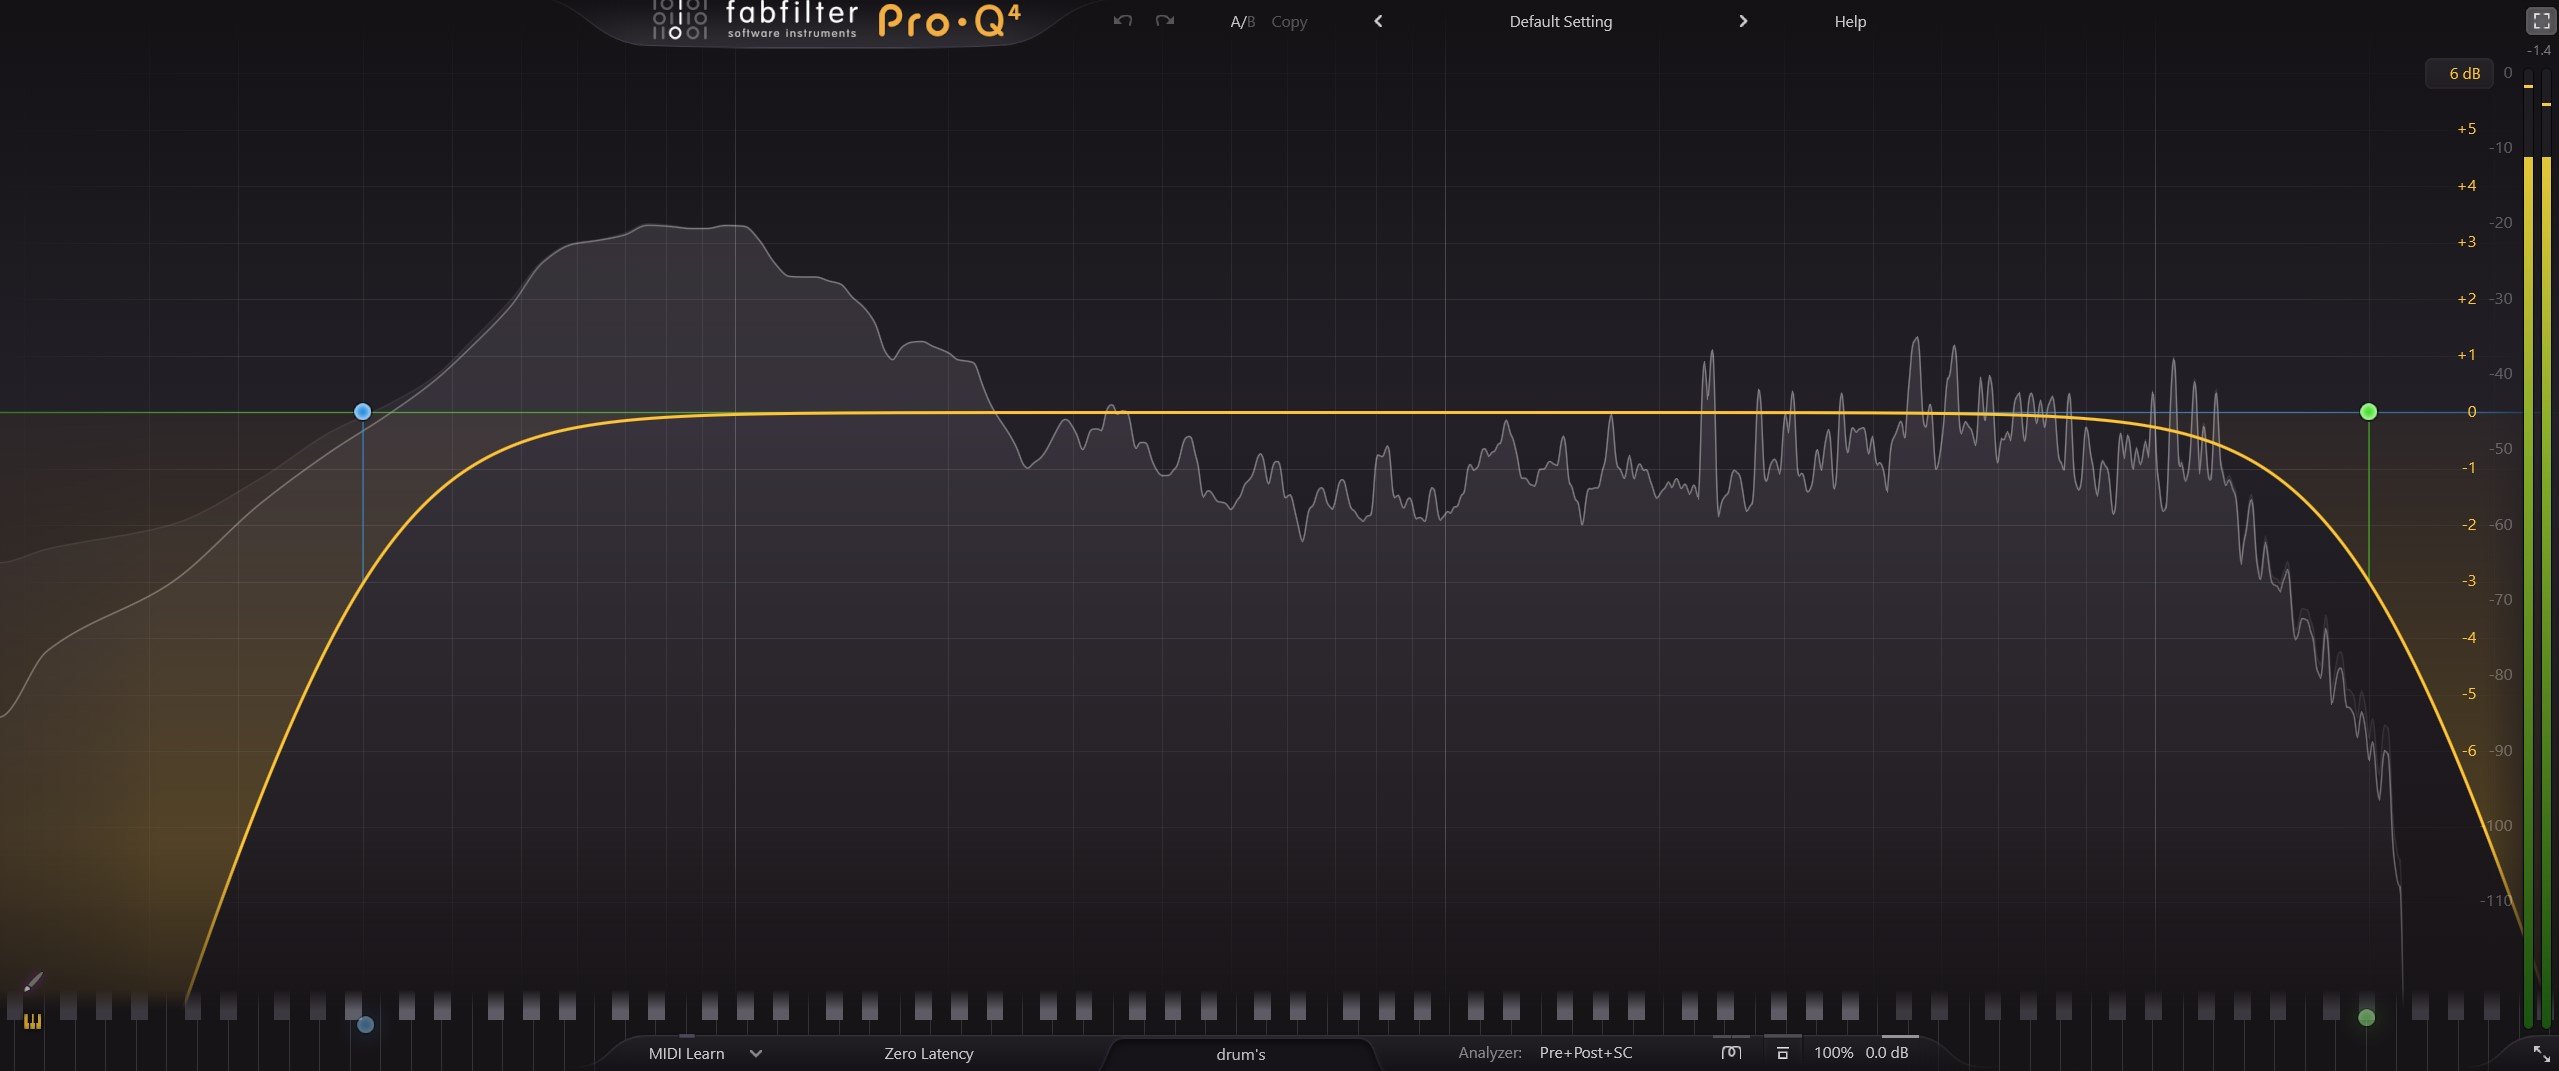Click the resize window corner icon
The image size is (2559, 1071).
pyautogui.click(x=2541, y=1053)
